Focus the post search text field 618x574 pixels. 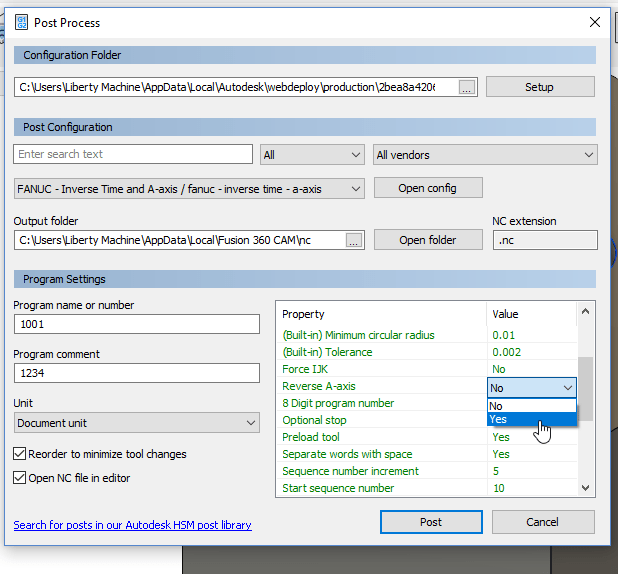click(133, 154)
